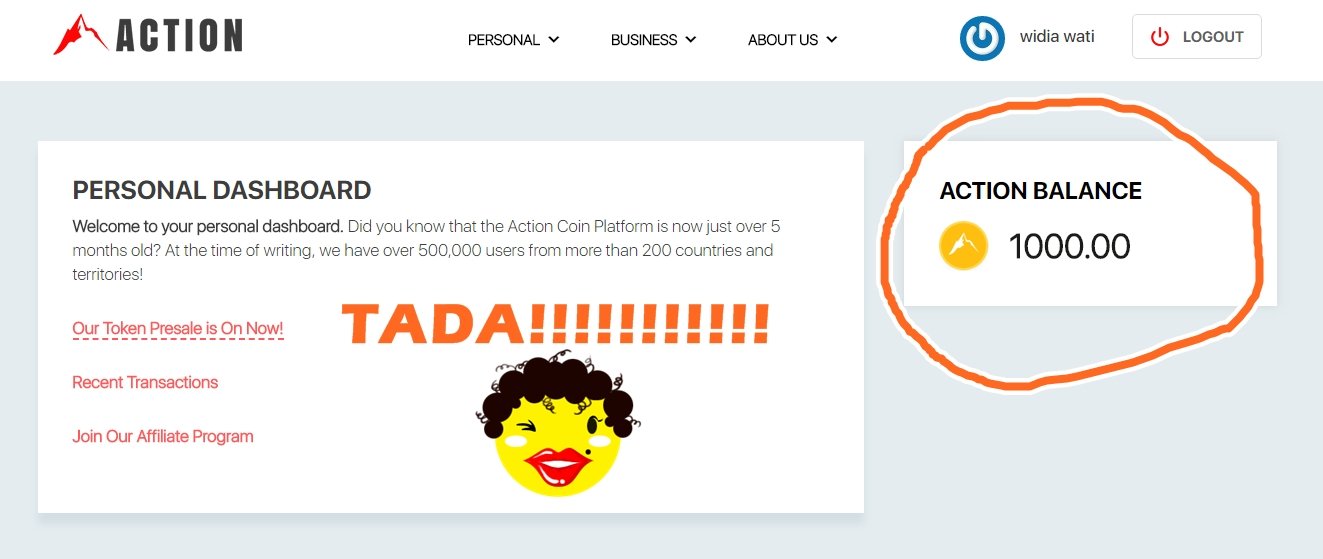This screenshot has width=1323, height=559.
Task: Click the PERSONAL DASHBOARD heading
Action: (222, 190)
